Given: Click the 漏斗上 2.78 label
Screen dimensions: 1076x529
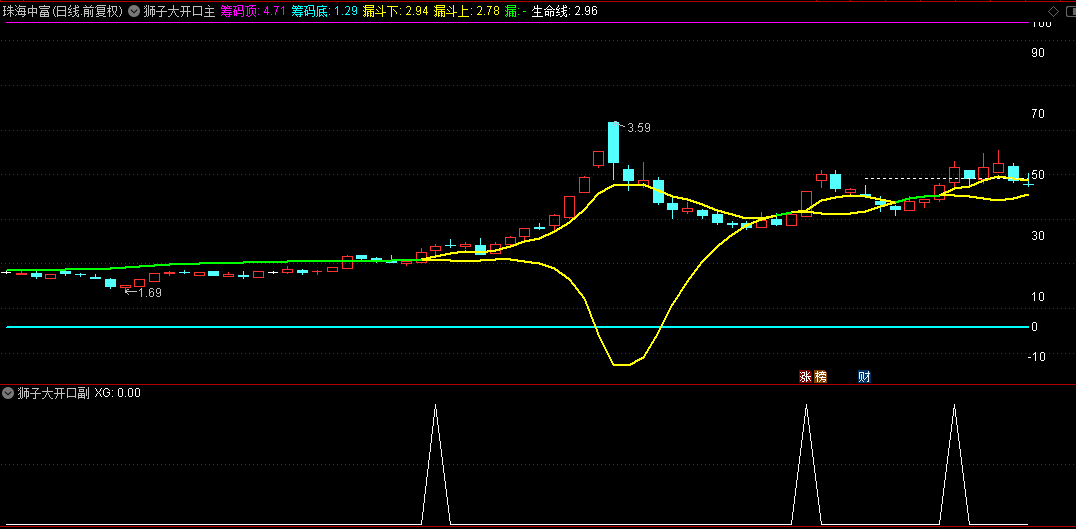Looking at the screenshot, I should tap(466, 12).
